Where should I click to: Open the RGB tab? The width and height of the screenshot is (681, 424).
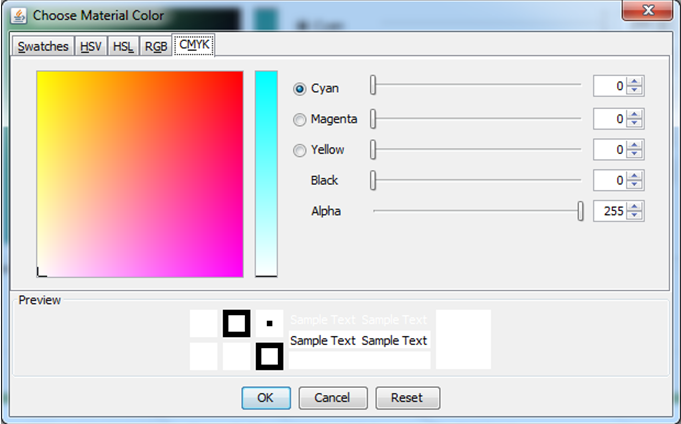click(155, 47)
